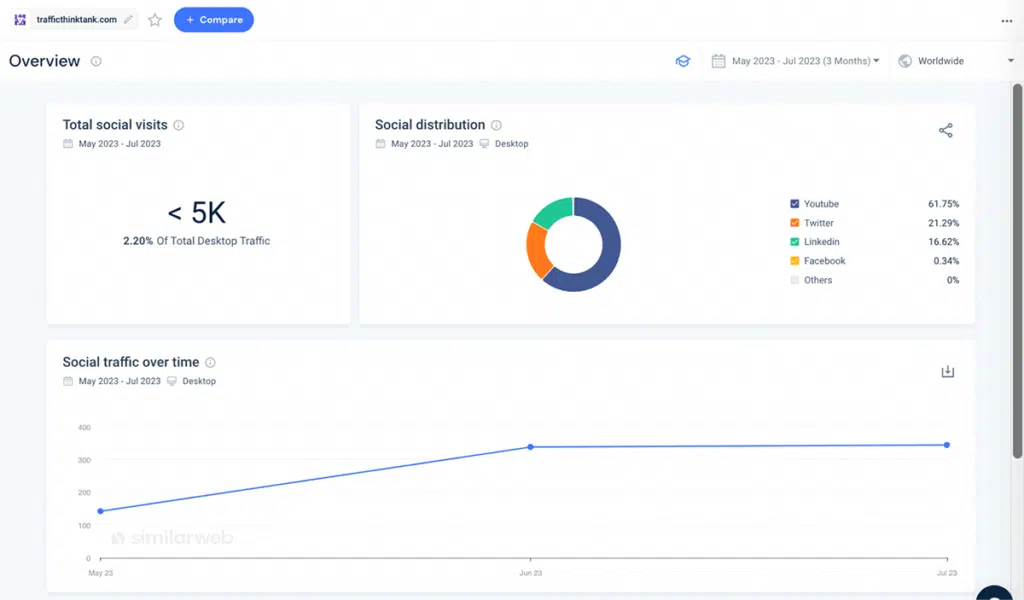Click the Facebook legend entry

point(822,260)
